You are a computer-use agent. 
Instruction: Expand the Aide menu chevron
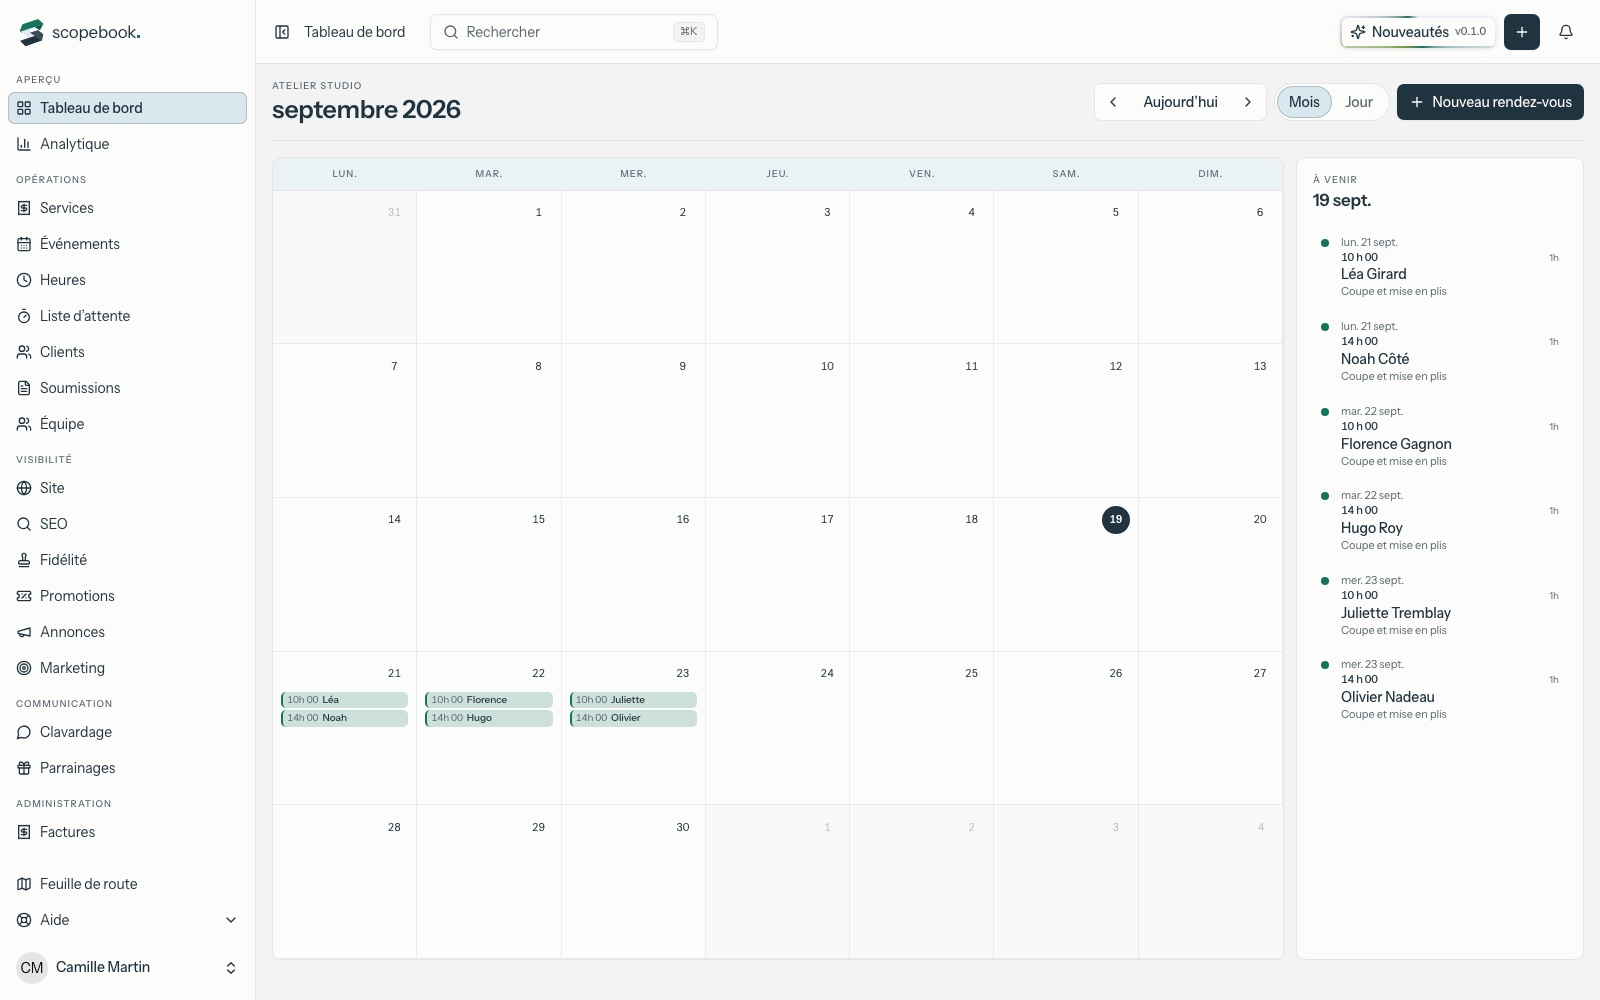click(231, 920)
